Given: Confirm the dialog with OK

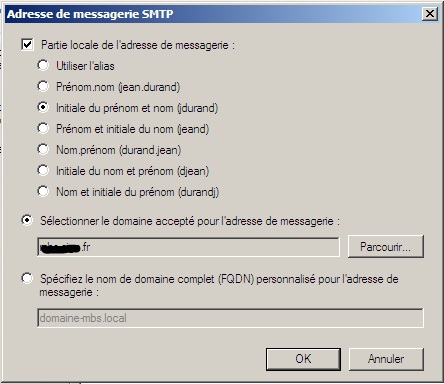Looking at the screenshot, I should (x=303, y=359).
